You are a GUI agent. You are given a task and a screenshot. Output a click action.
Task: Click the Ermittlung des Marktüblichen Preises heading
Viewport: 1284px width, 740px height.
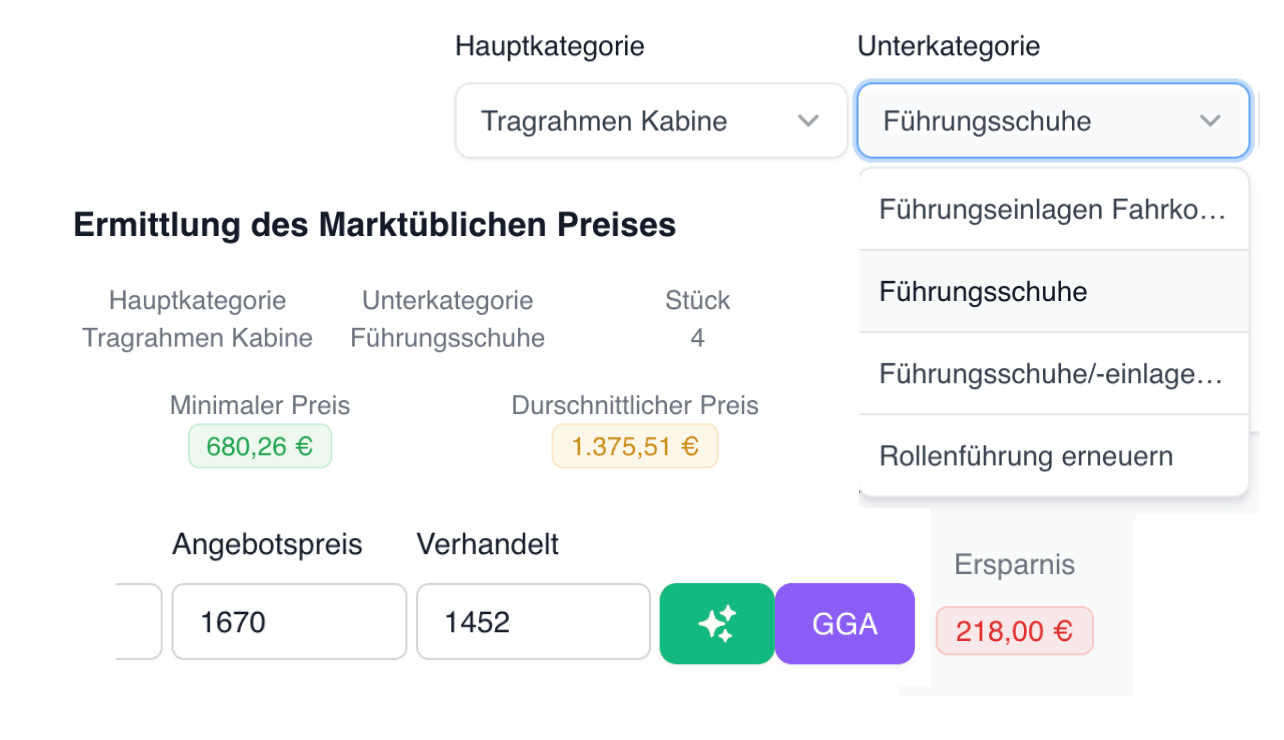pos(375,225)
